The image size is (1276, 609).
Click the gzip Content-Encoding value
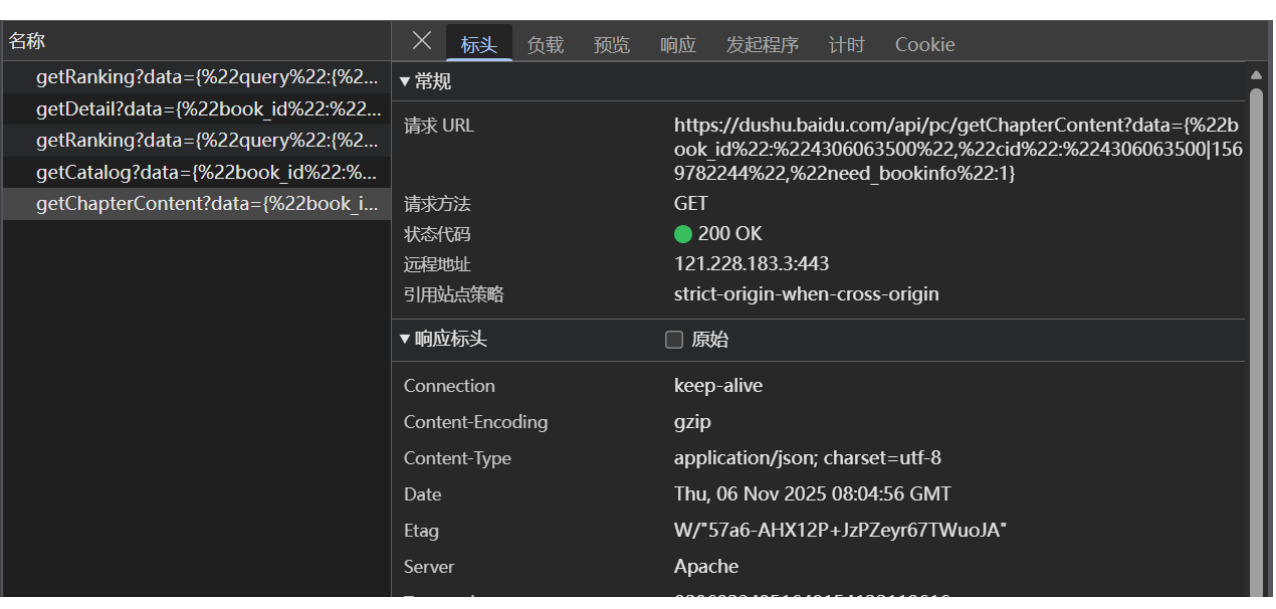[692, 422]
